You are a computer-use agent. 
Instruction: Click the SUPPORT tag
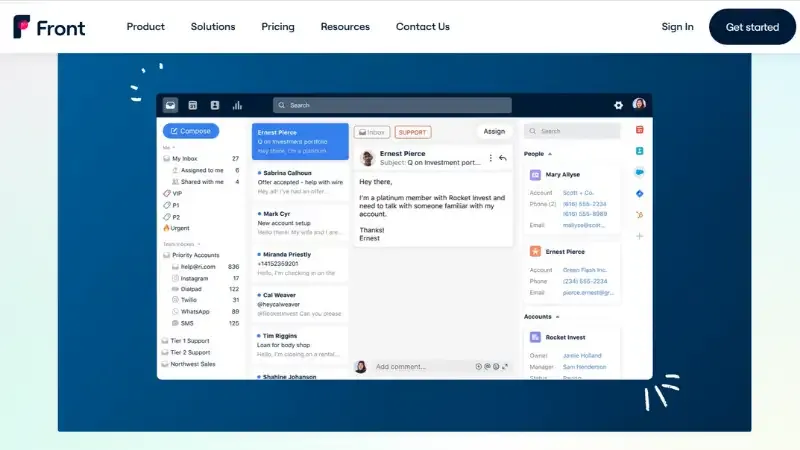[412, 132]
